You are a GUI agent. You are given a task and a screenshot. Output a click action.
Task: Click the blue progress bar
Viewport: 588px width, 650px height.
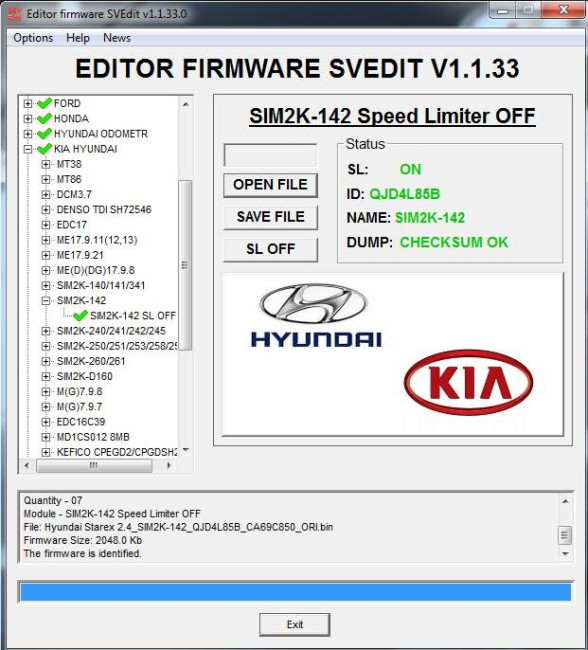point(296,592)
